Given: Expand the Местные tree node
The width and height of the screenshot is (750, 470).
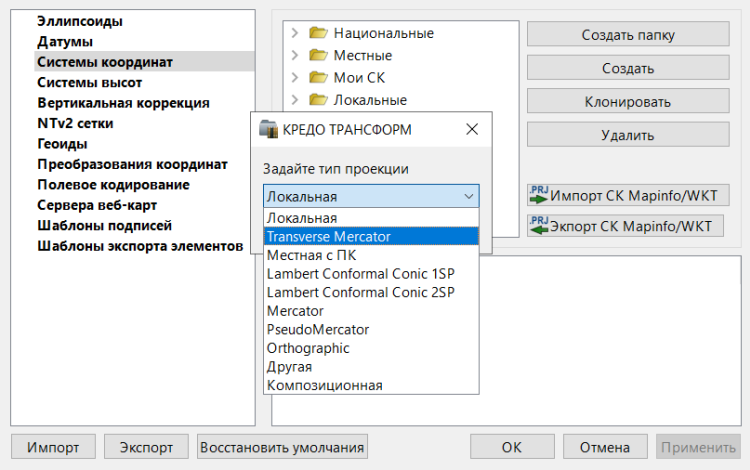Looking at the screenshot, I should (295, 55).
